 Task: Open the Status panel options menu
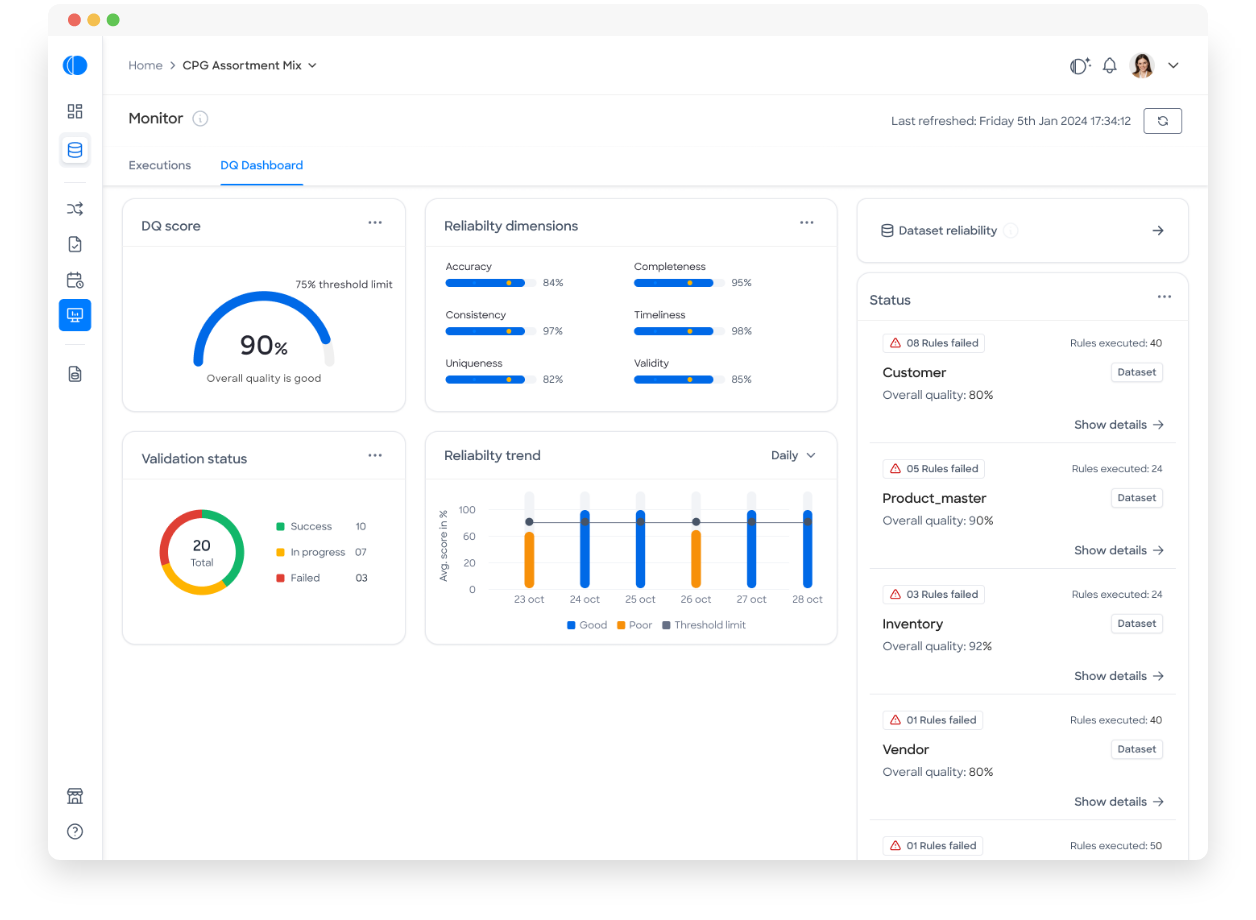[1165, 297]
